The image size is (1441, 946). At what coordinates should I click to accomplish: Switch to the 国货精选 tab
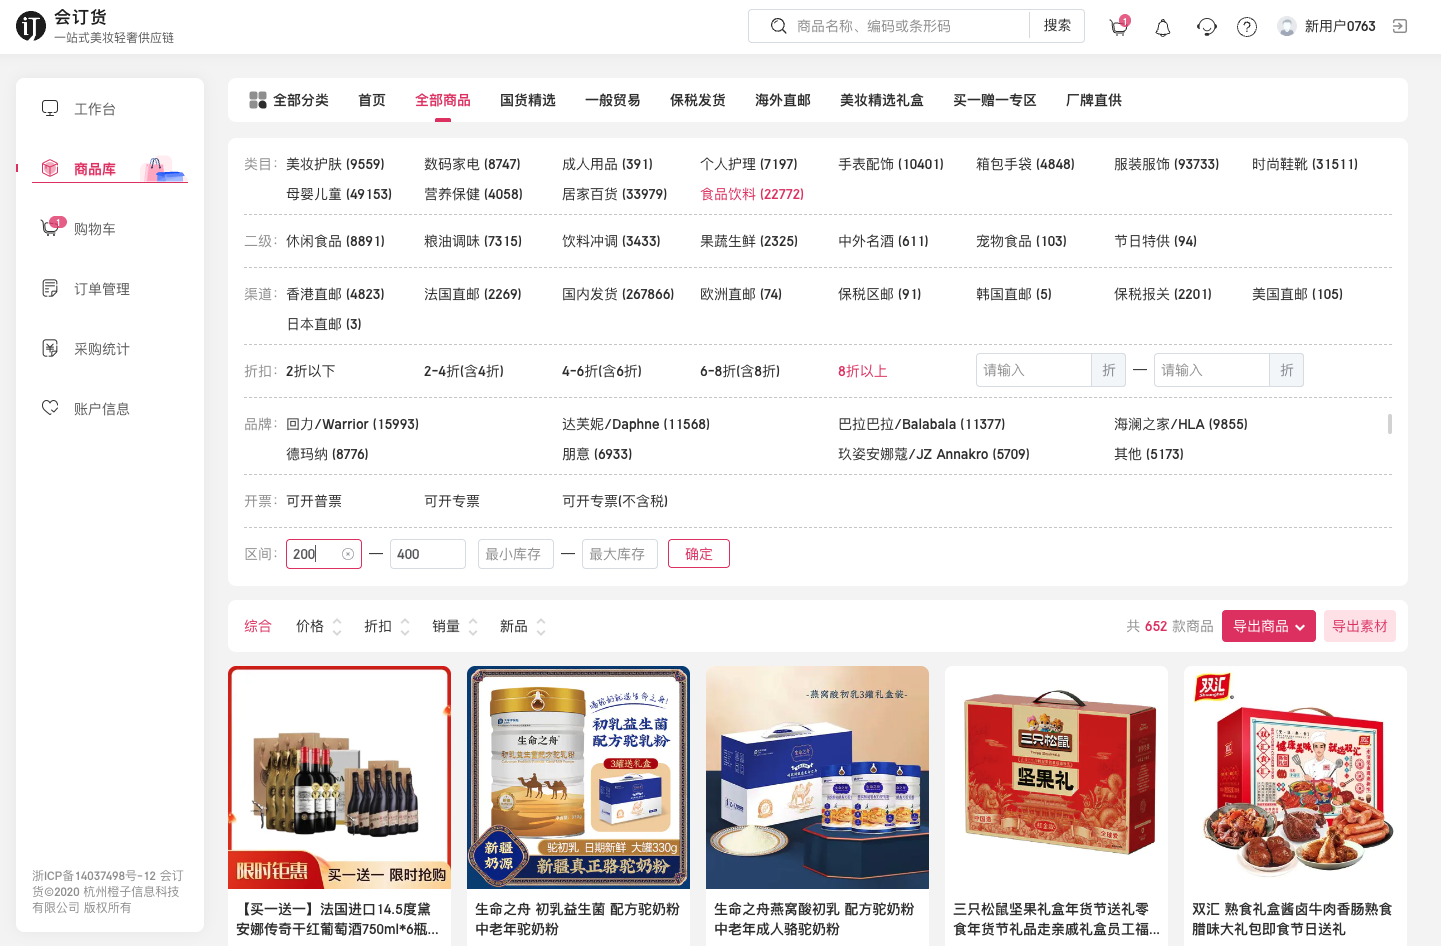click(527, 100)
